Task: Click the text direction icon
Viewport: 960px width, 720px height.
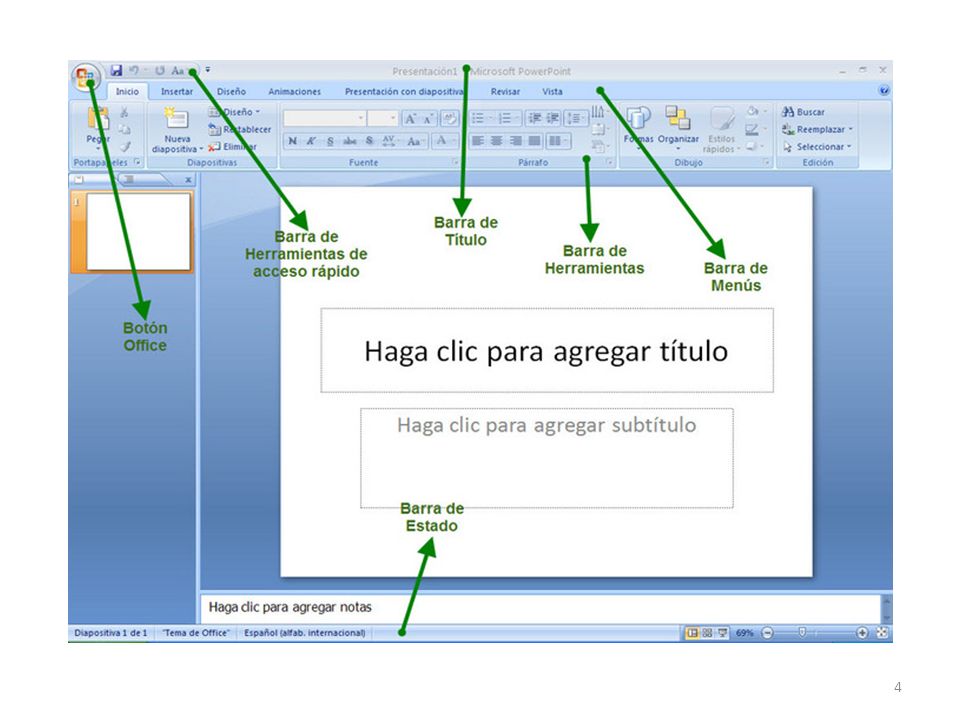Action: [x=599, y=112]
